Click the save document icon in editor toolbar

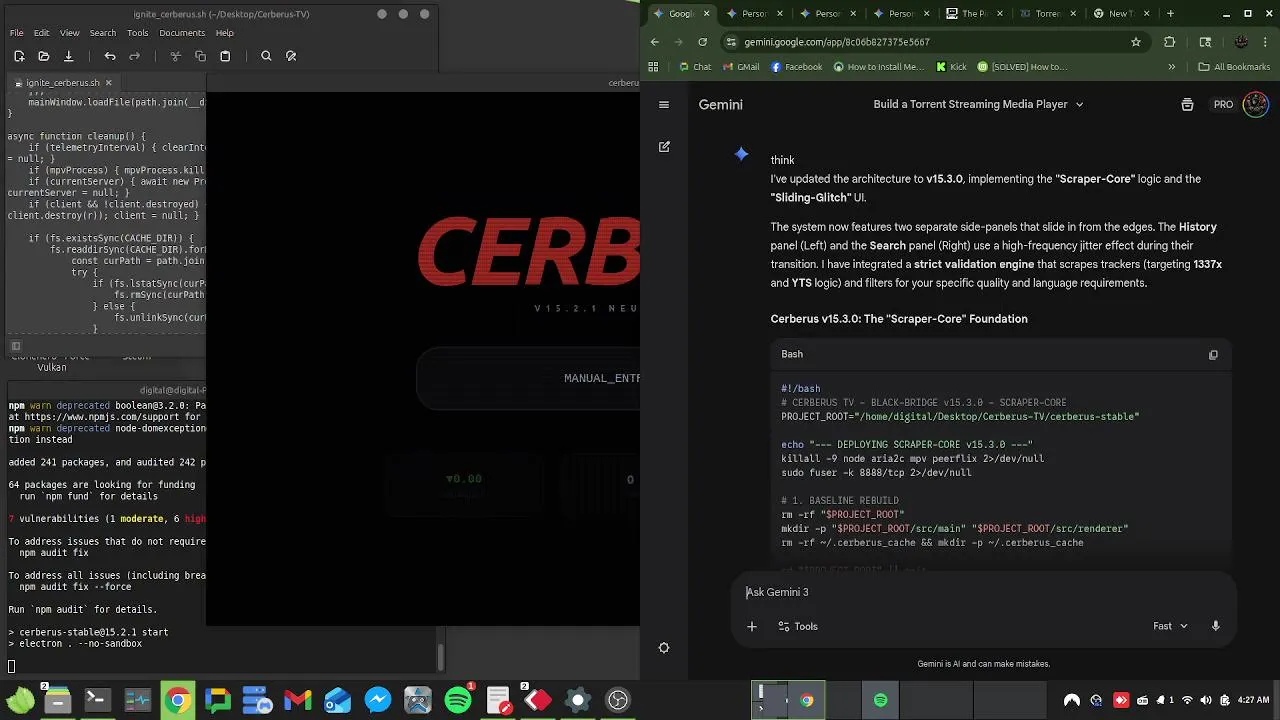[x=68, y=56]
